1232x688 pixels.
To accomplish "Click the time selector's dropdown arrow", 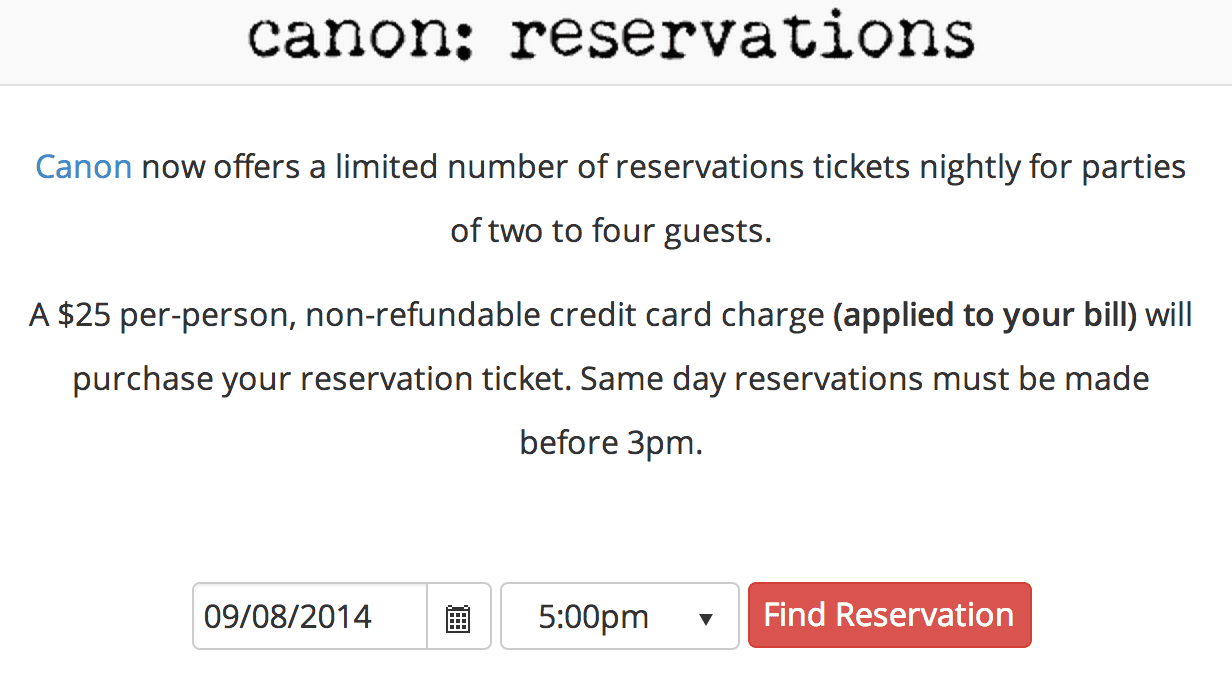I will pos(706,619).
